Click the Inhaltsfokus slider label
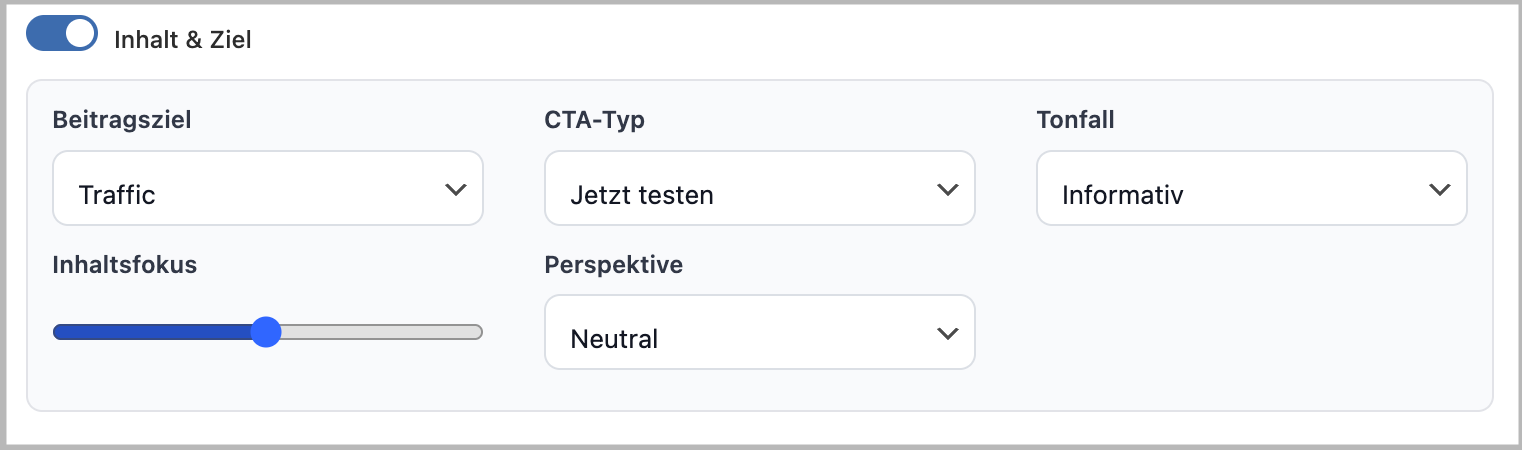 pyautogui.click(x=125, y=265)
